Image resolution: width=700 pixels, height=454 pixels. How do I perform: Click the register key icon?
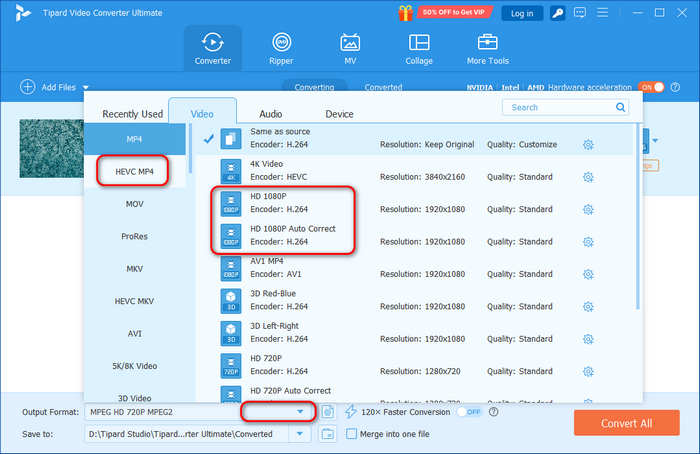(x=557, y=13)
